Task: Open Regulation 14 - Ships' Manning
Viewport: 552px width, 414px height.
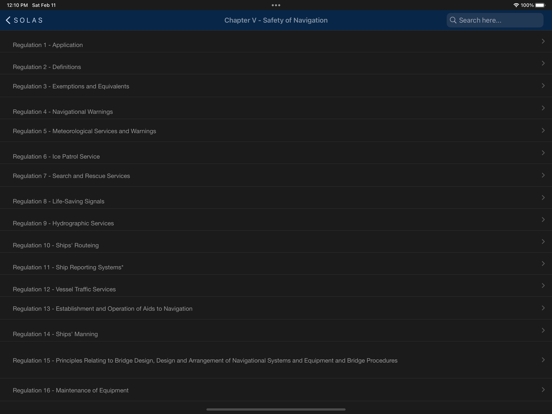Action: click(276, 331)
